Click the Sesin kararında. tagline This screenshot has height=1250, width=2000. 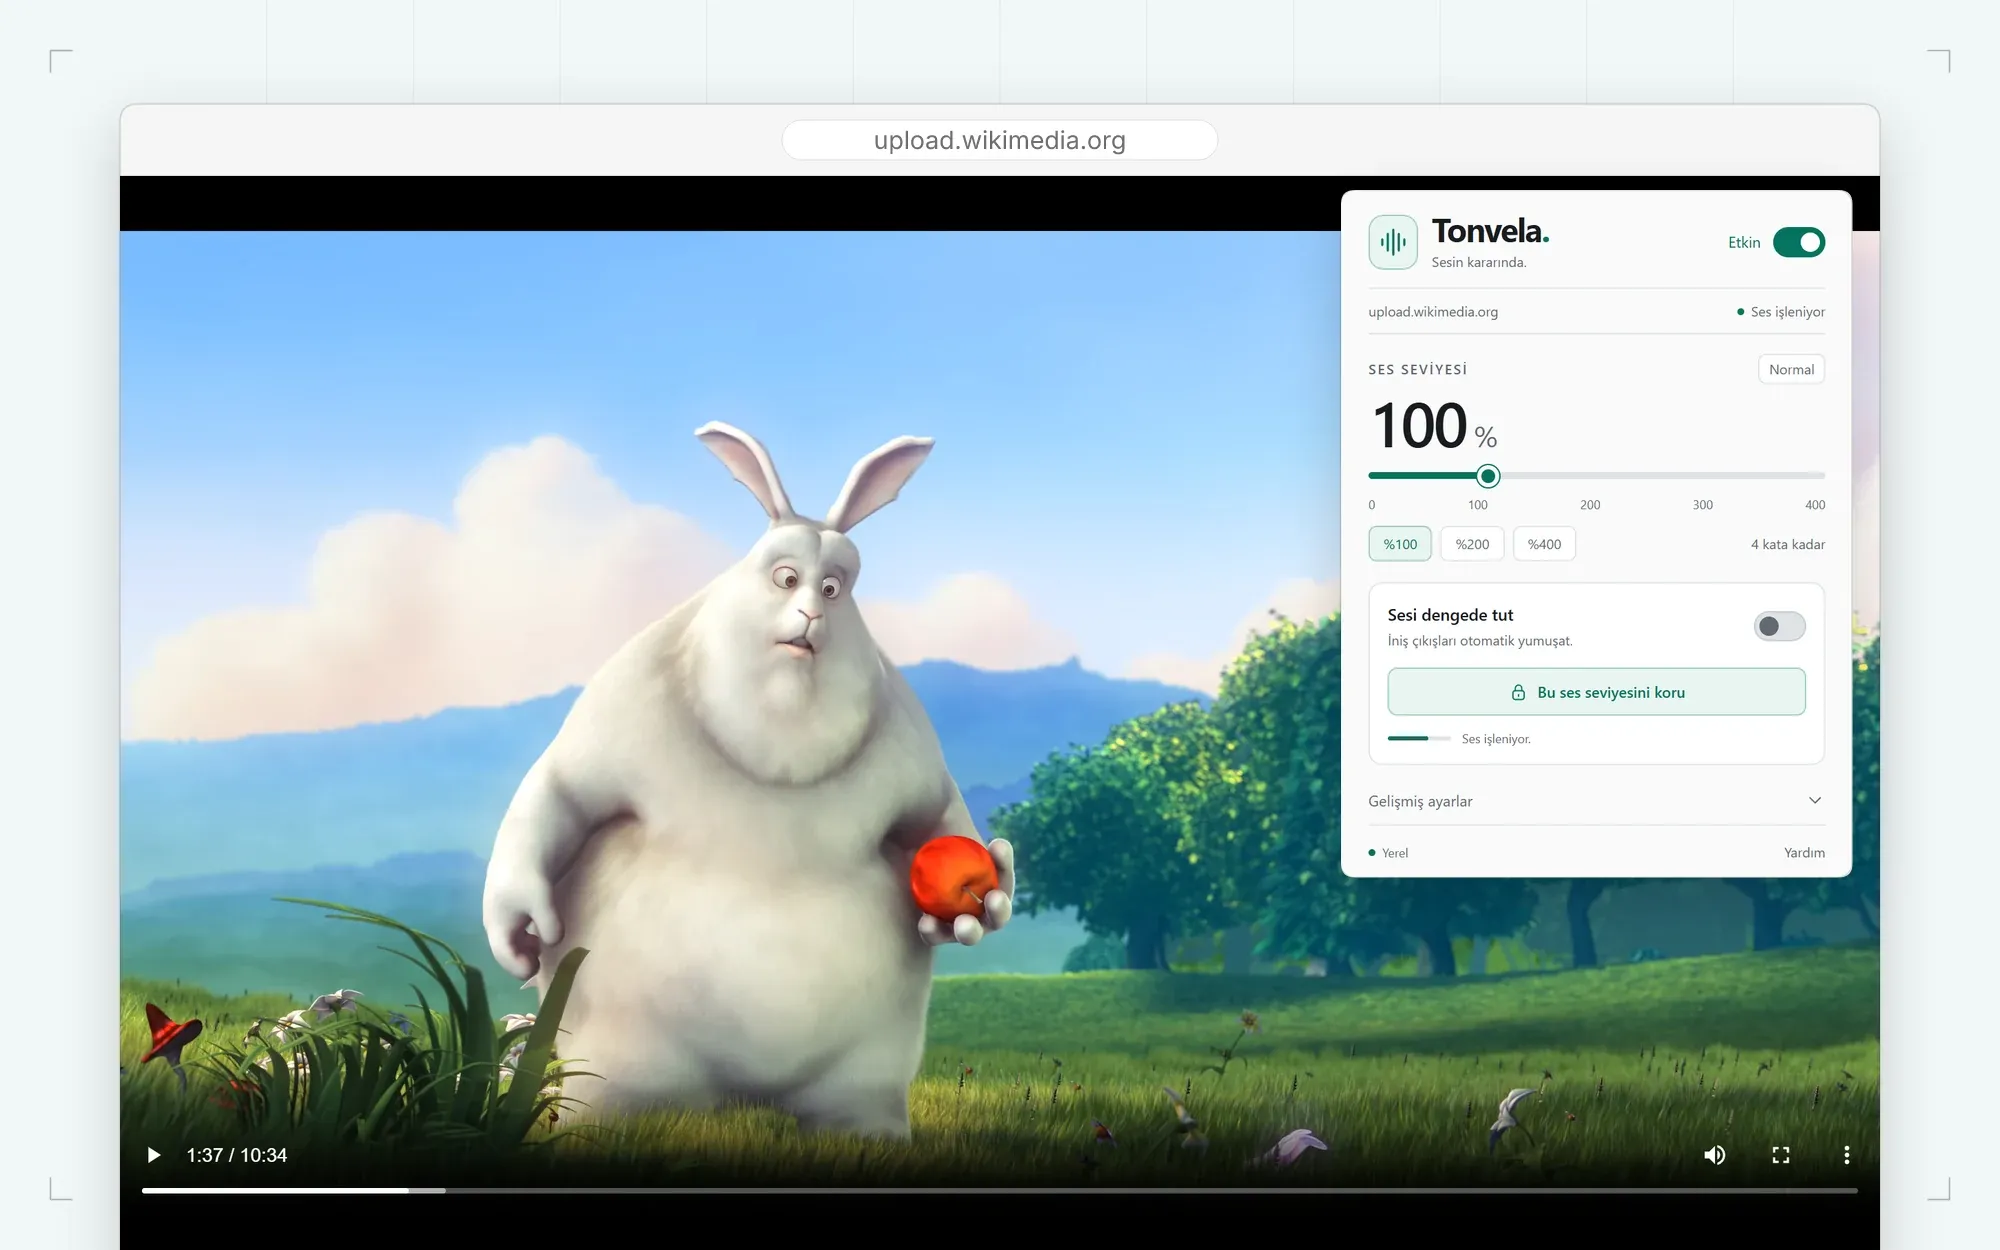click(x=1478, y=262)
